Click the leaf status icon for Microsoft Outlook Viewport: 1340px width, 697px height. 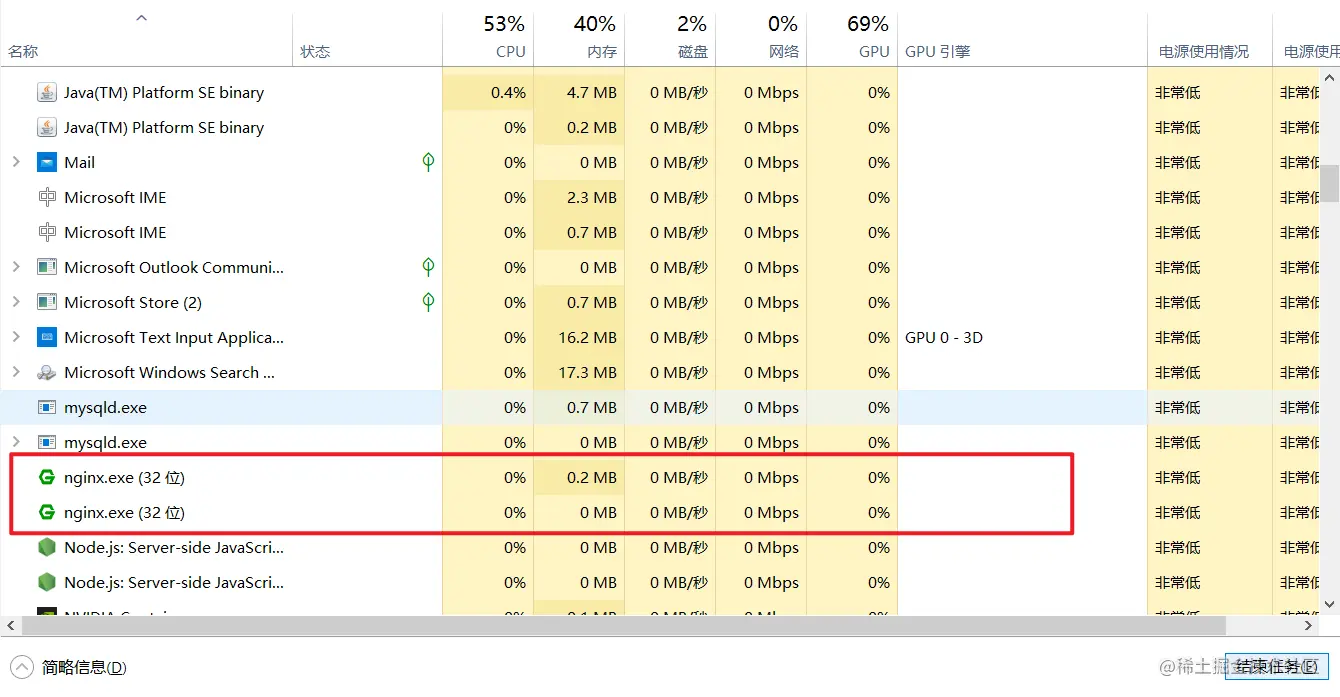click(x=428, y=267)
